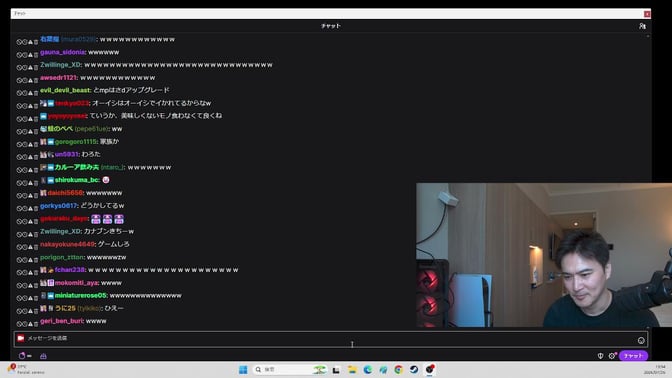Screen dimensions: 672x378
Task: Open the taskbar clock and date
Action: [x=654, y=369]
